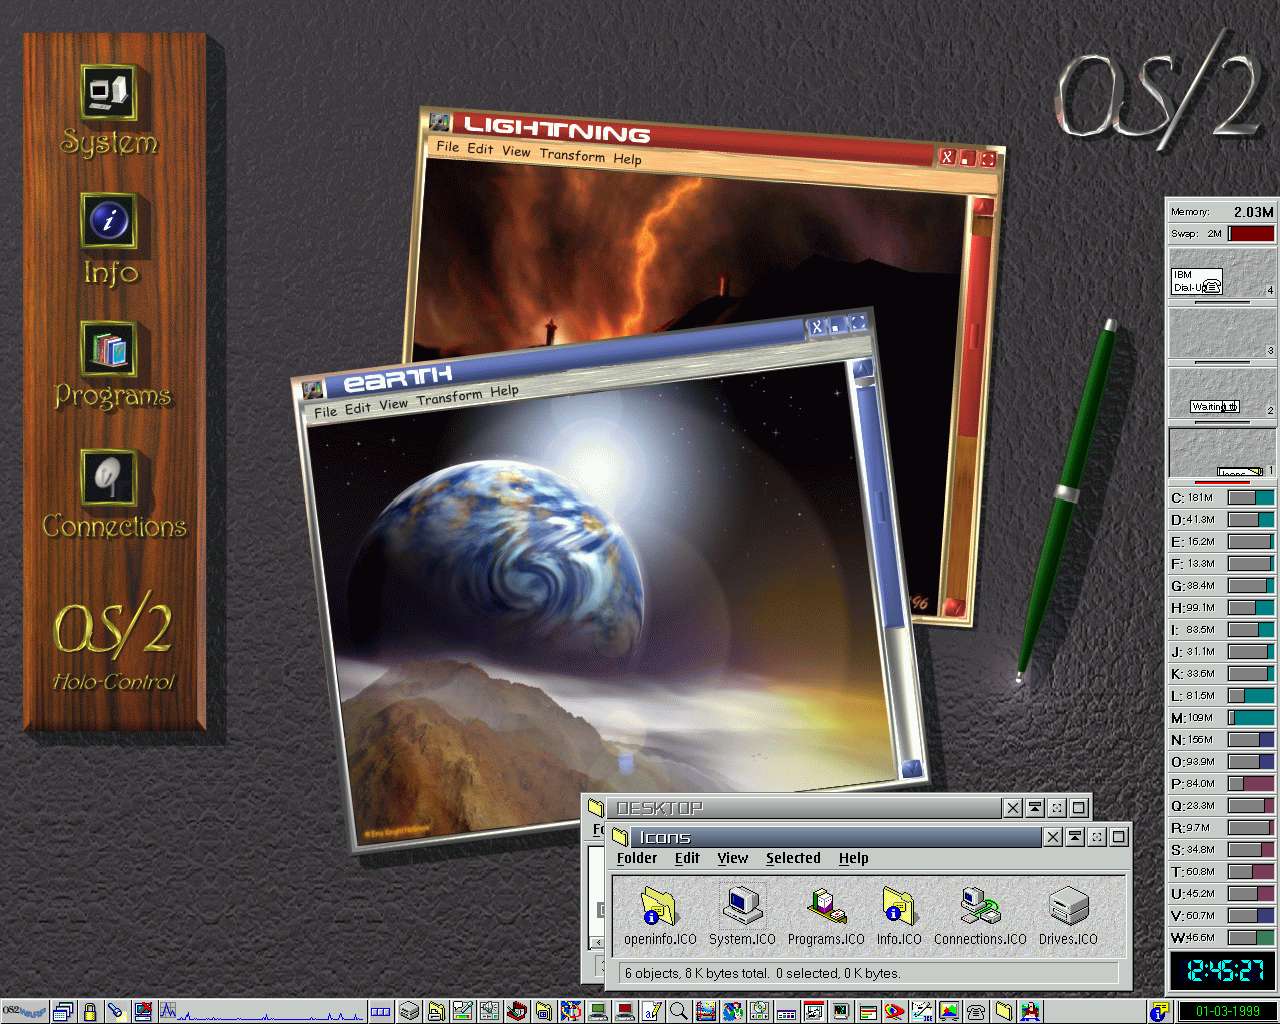Select the IBM Dial-Up virtual desktop pane
Image resolution: width=1280 pixels, height=1024 pixels.
[1222, 273]
